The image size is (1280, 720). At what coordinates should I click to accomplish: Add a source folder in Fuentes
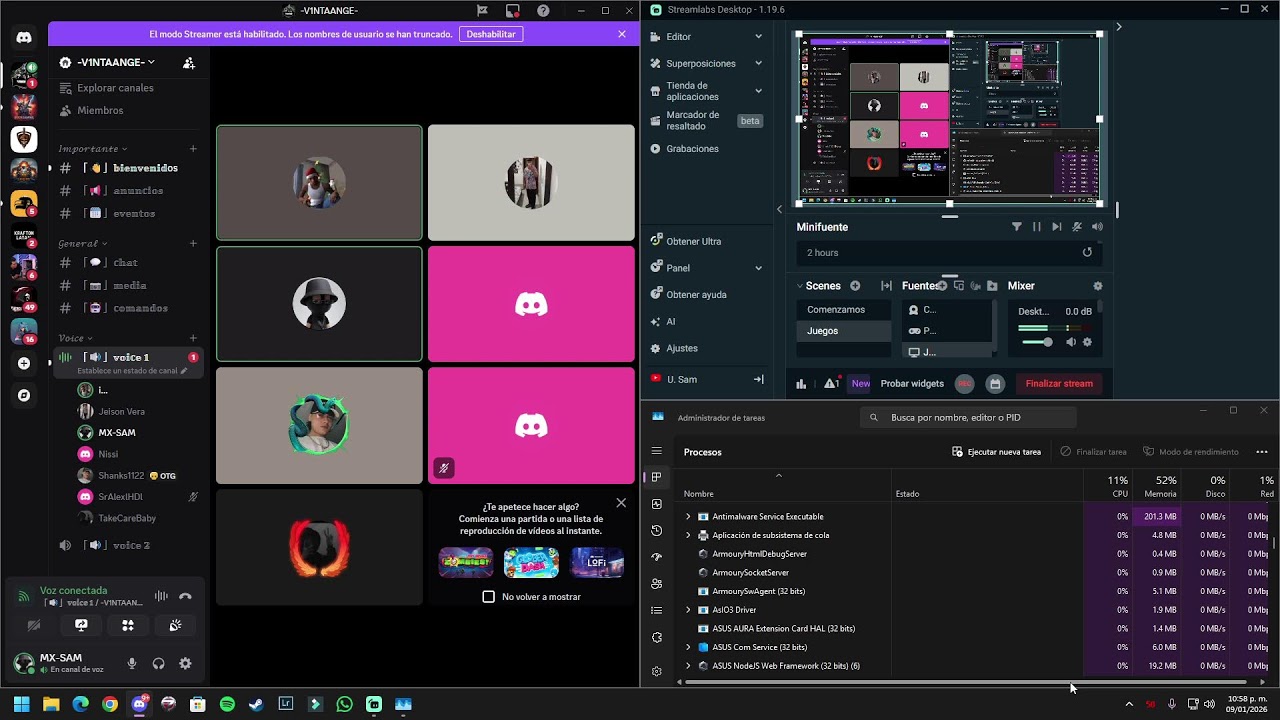click(x=992, y=286)
